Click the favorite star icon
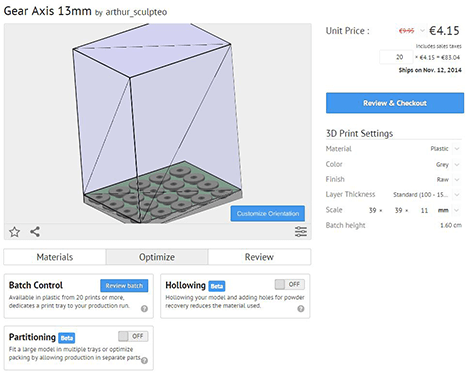This screenshot has height=379, width=470. coord(14,232)
